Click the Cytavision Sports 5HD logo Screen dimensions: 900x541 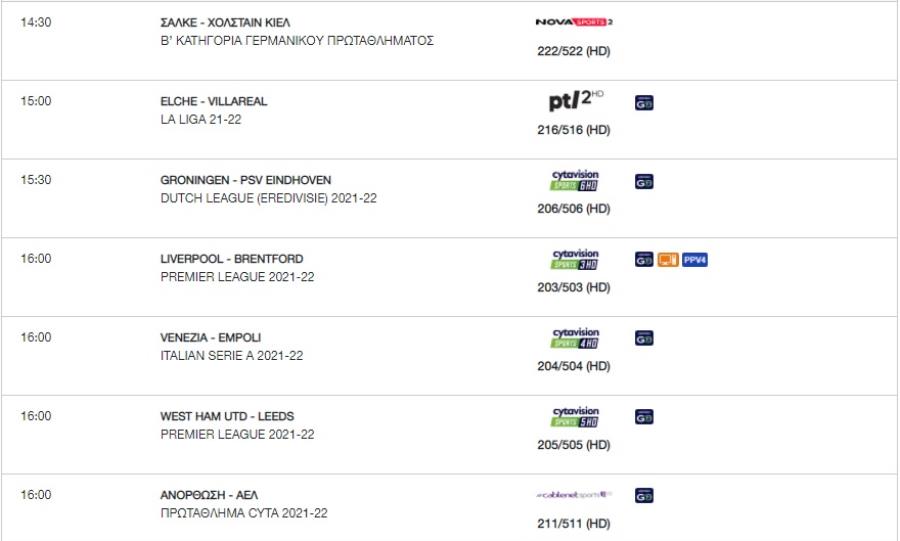575,417
